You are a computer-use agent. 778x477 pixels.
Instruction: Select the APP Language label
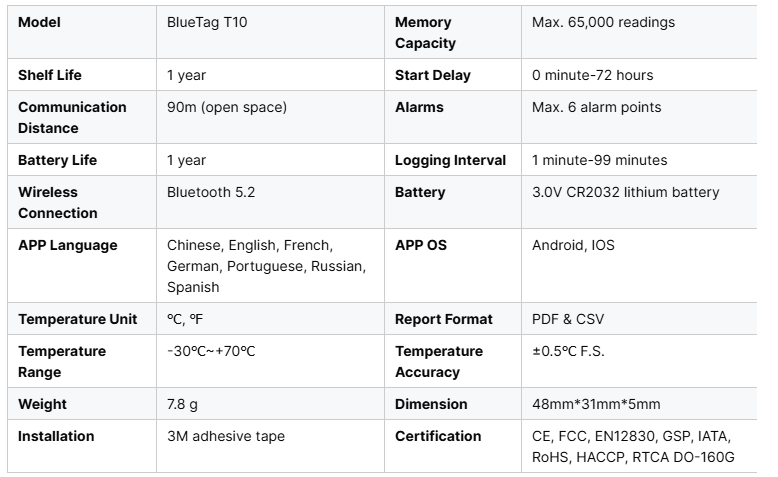coord(67,245)
